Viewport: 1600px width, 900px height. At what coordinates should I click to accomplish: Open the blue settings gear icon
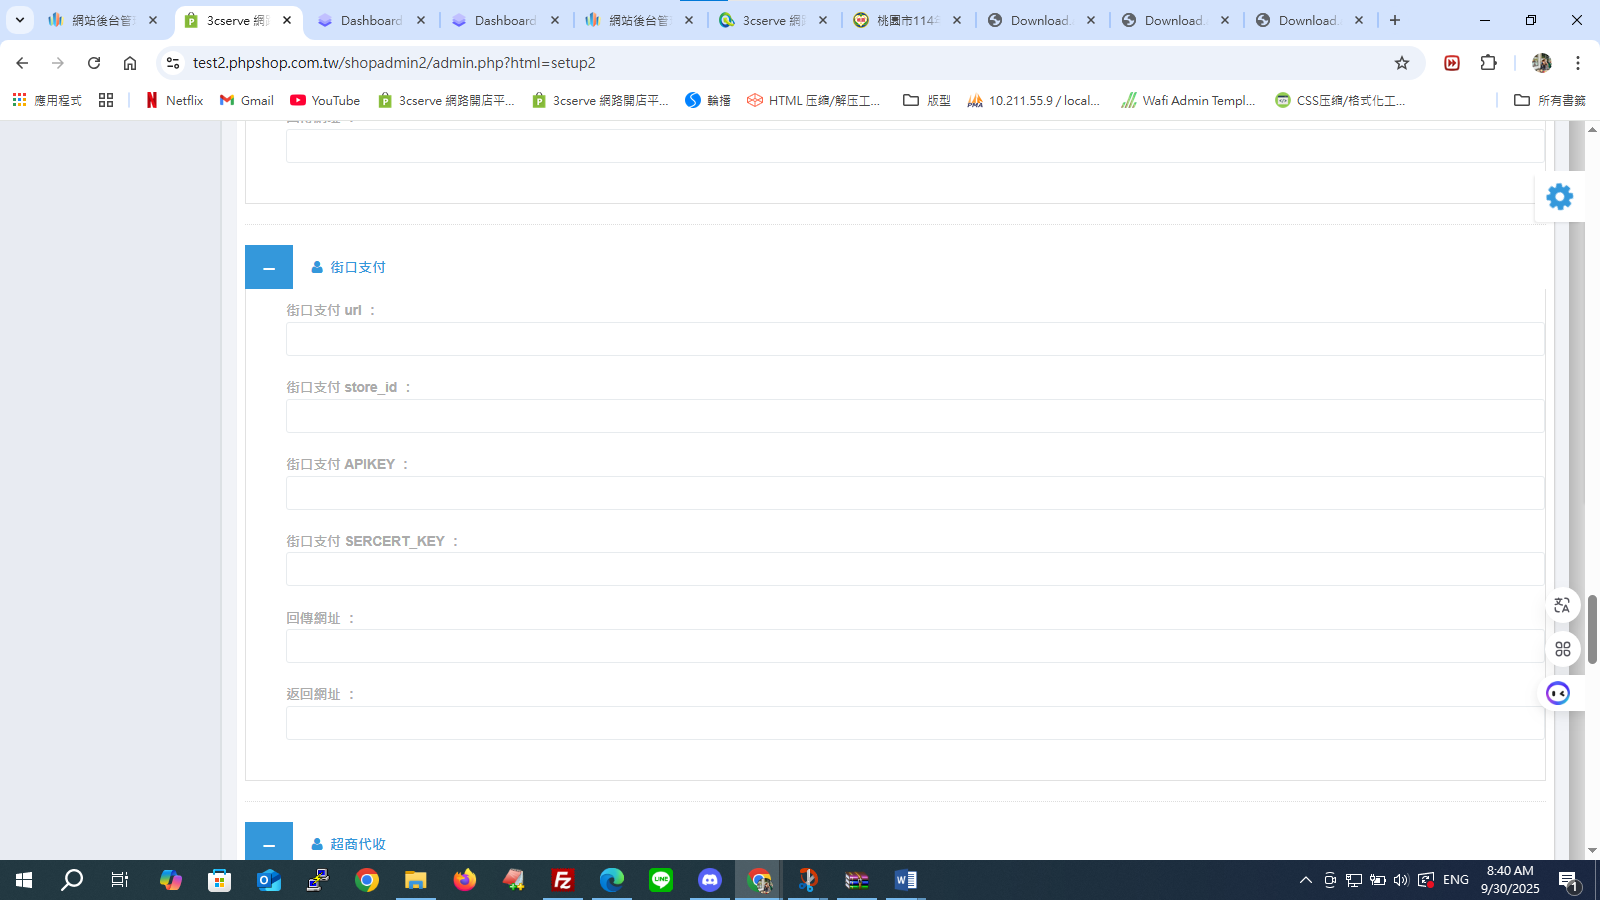coord(1559,197)
